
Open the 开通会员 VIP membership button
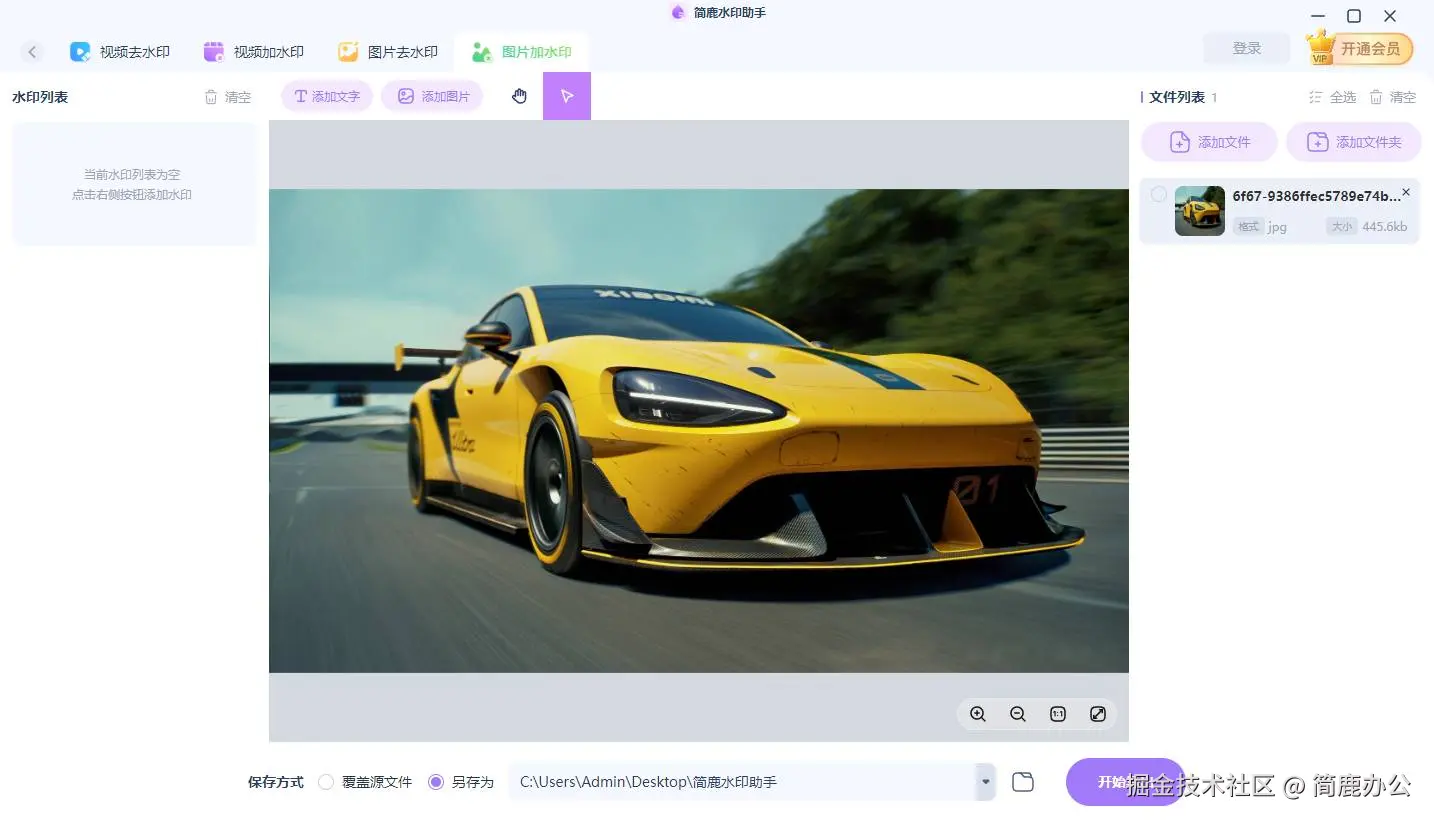coord(1360,49)
